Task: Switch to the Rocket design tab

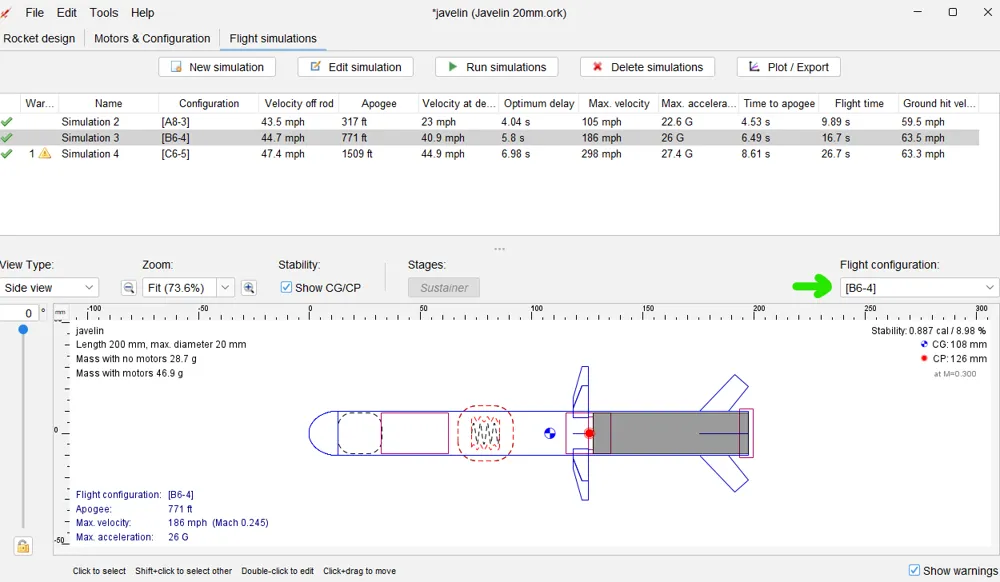Action: coord(39,38)
